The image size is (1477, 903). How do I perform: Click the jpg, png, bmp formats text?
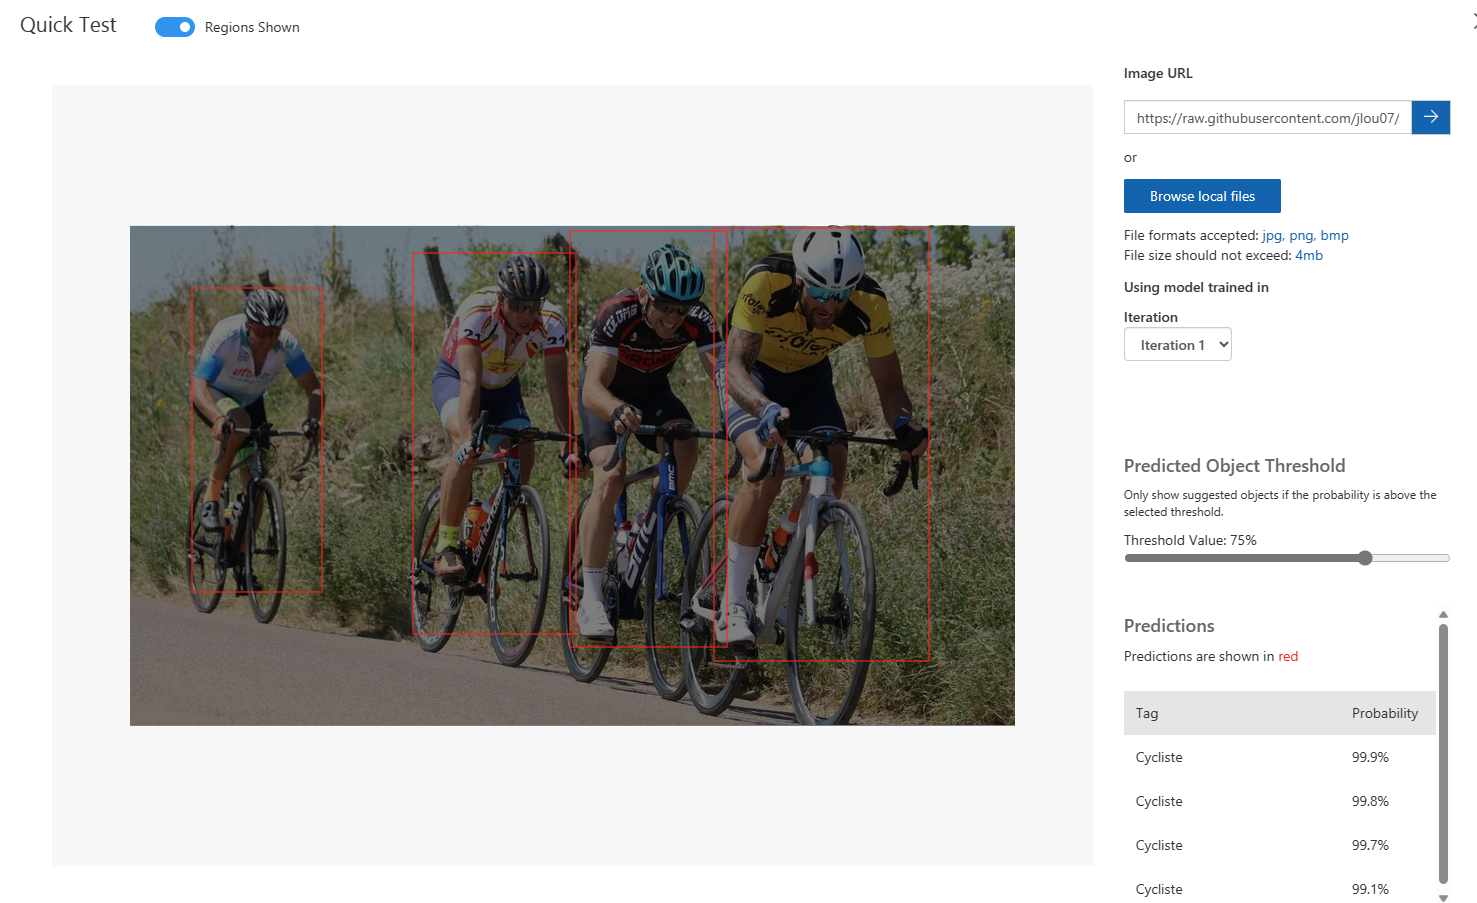click(x=1305, y=235)
